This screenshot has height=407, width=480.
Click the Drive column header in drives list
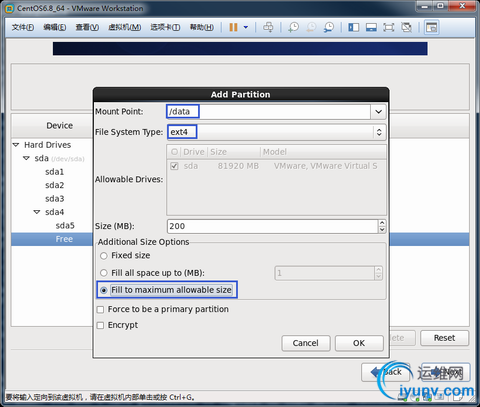click(x=194, y=152)
